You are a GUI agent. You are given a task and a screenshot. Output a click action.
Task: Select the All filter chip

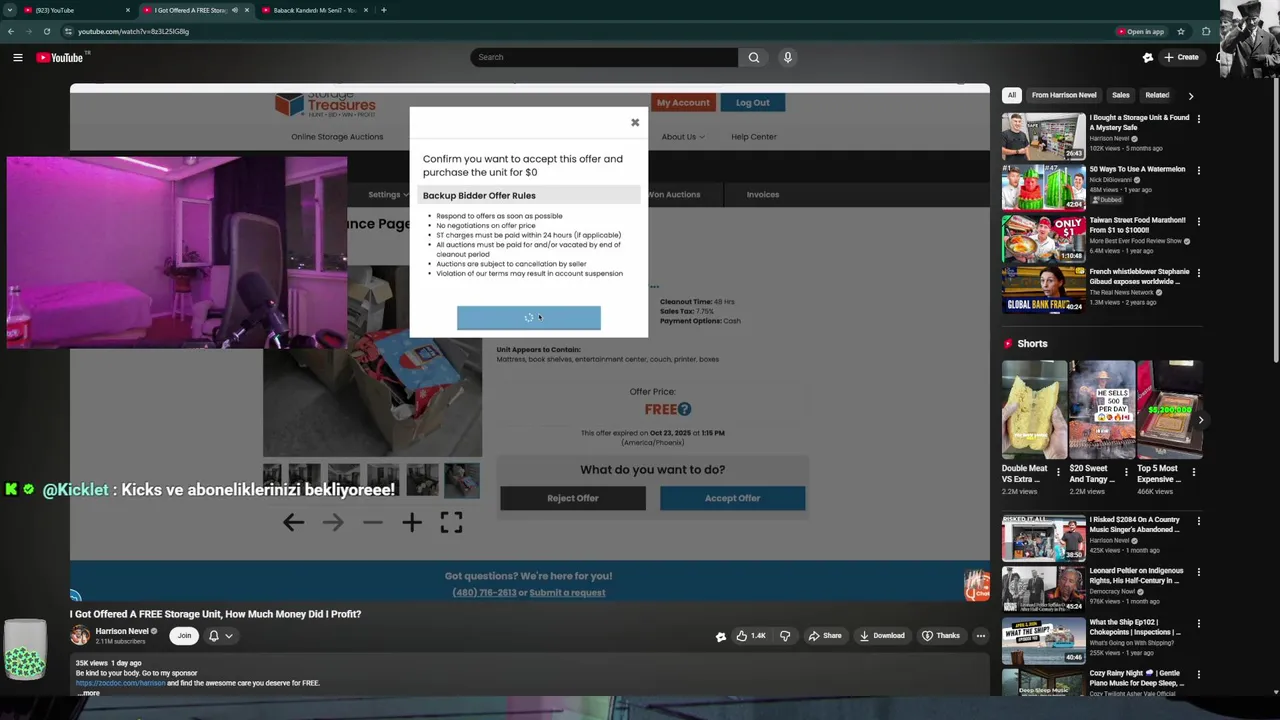point(1012,95)
